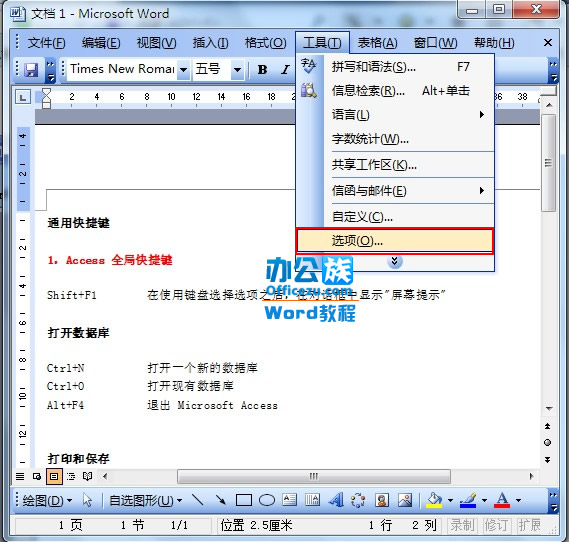Viewport: 569px width, 542px height.
Task: Select the Arrow drawing tool
Action: point(220,500)
